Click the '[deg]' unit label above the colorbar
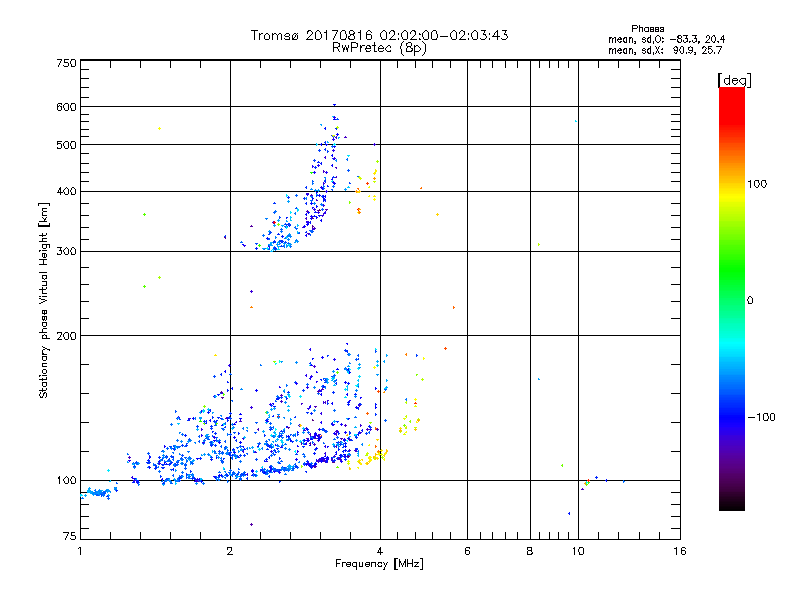This screenshot has width=800, height=600. tap(734, 80)
